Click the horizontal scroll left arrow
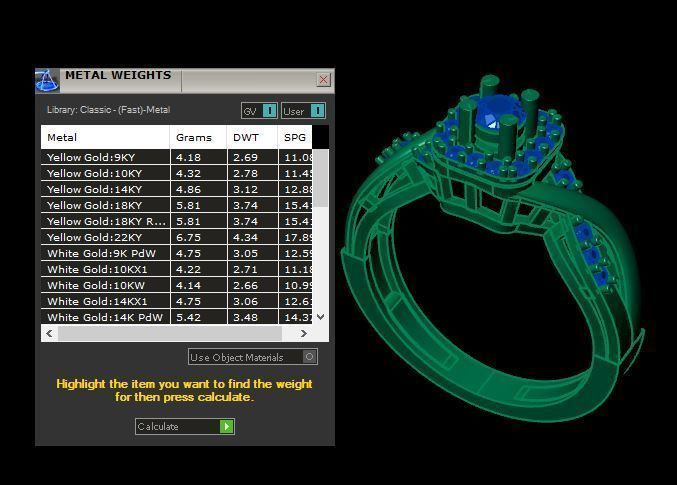The width and height of the screenshot is (677, 485). click(x=49, y=333)
